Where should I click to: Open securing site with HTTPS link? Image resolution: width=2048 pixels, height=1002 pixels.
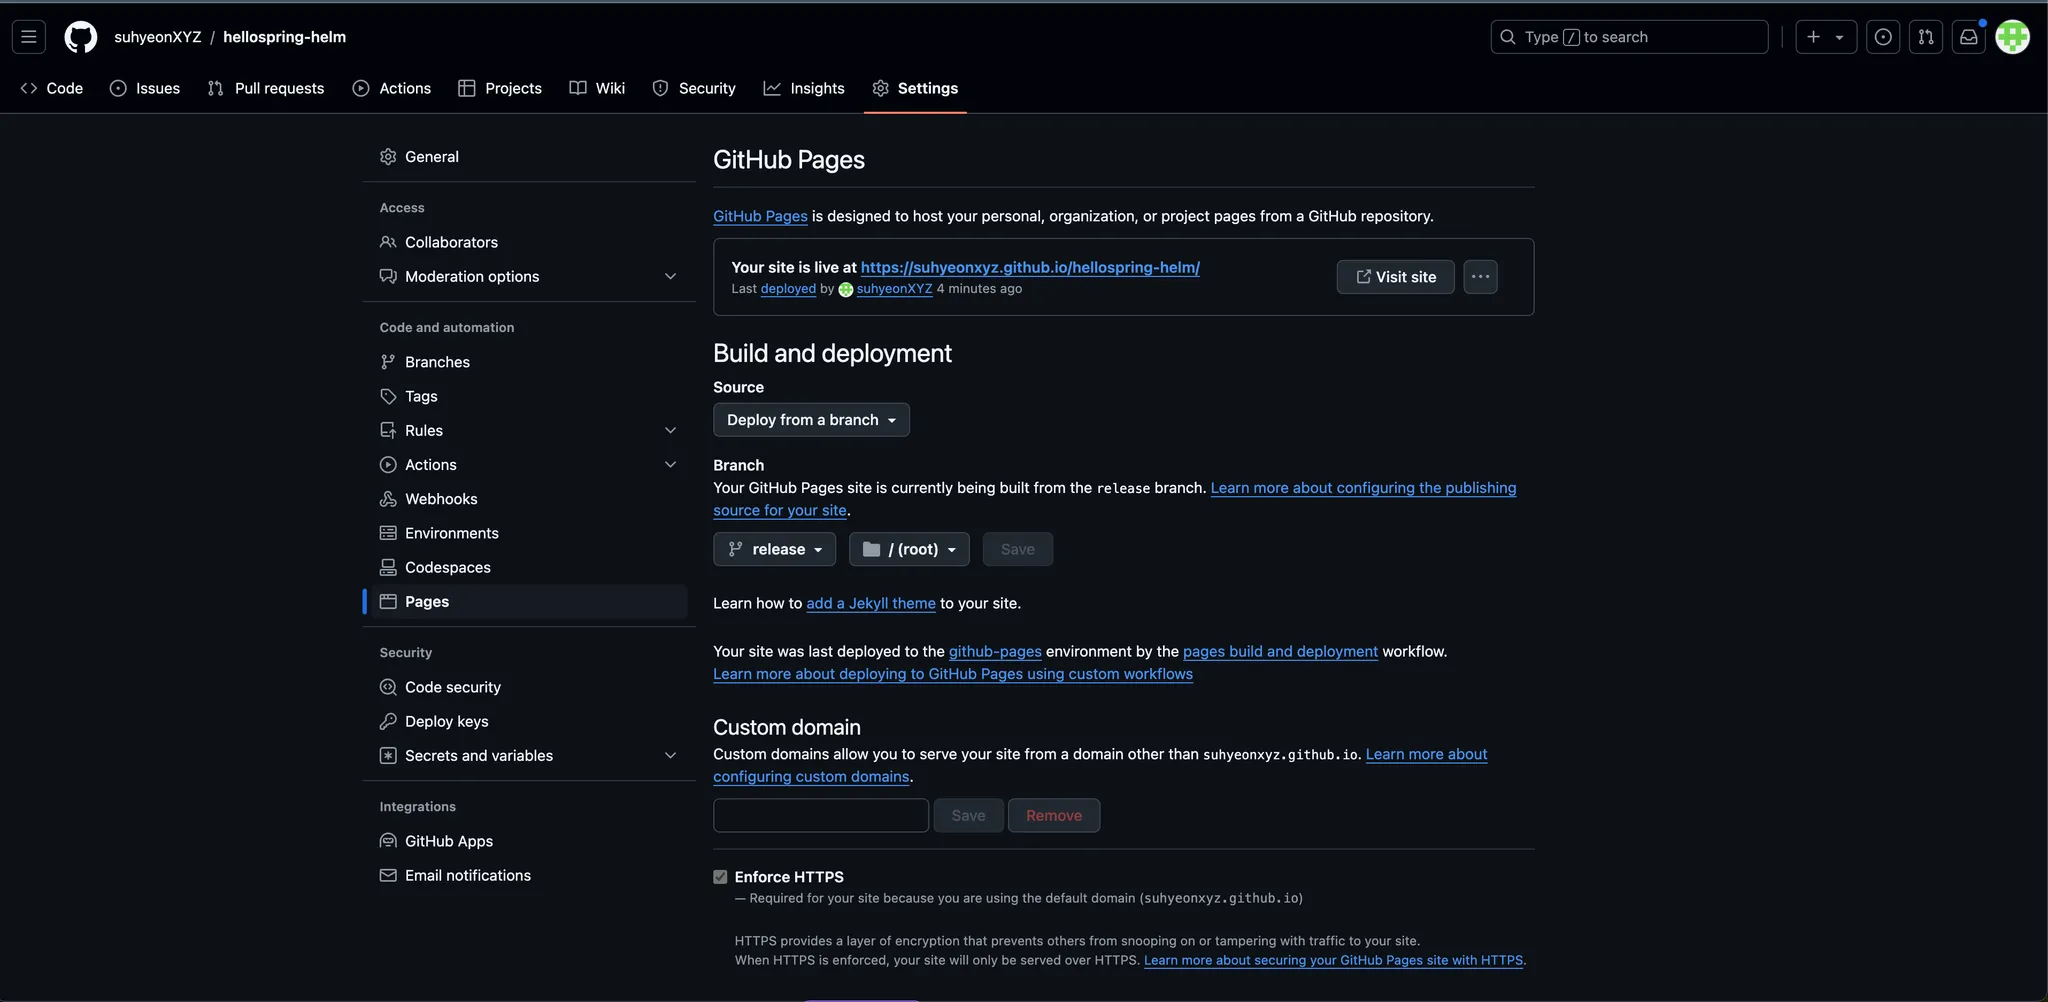[1333, 960]
